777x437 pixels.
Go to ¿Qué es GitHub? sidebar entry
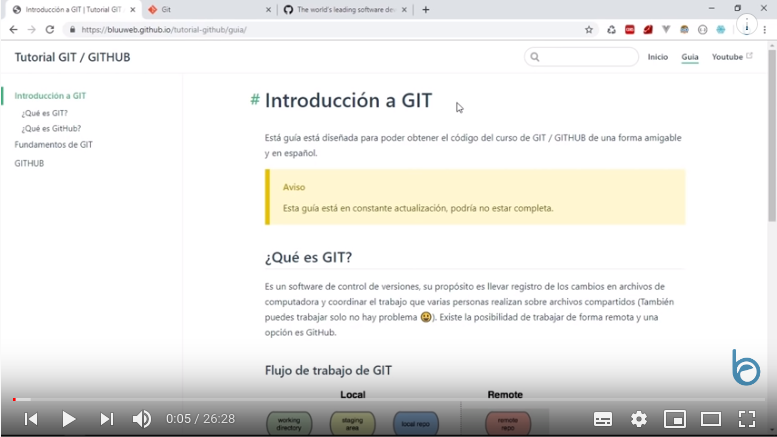coord(51,128)
